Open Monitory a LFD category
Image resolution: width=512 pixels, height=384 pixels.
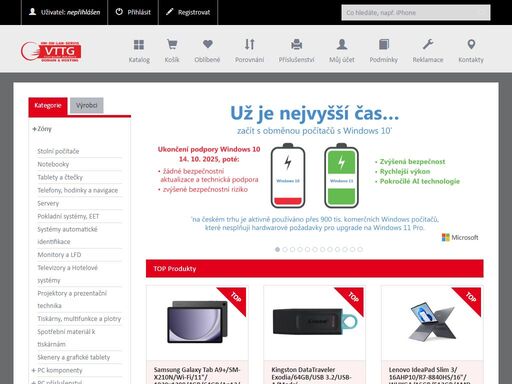coord(59,255)
